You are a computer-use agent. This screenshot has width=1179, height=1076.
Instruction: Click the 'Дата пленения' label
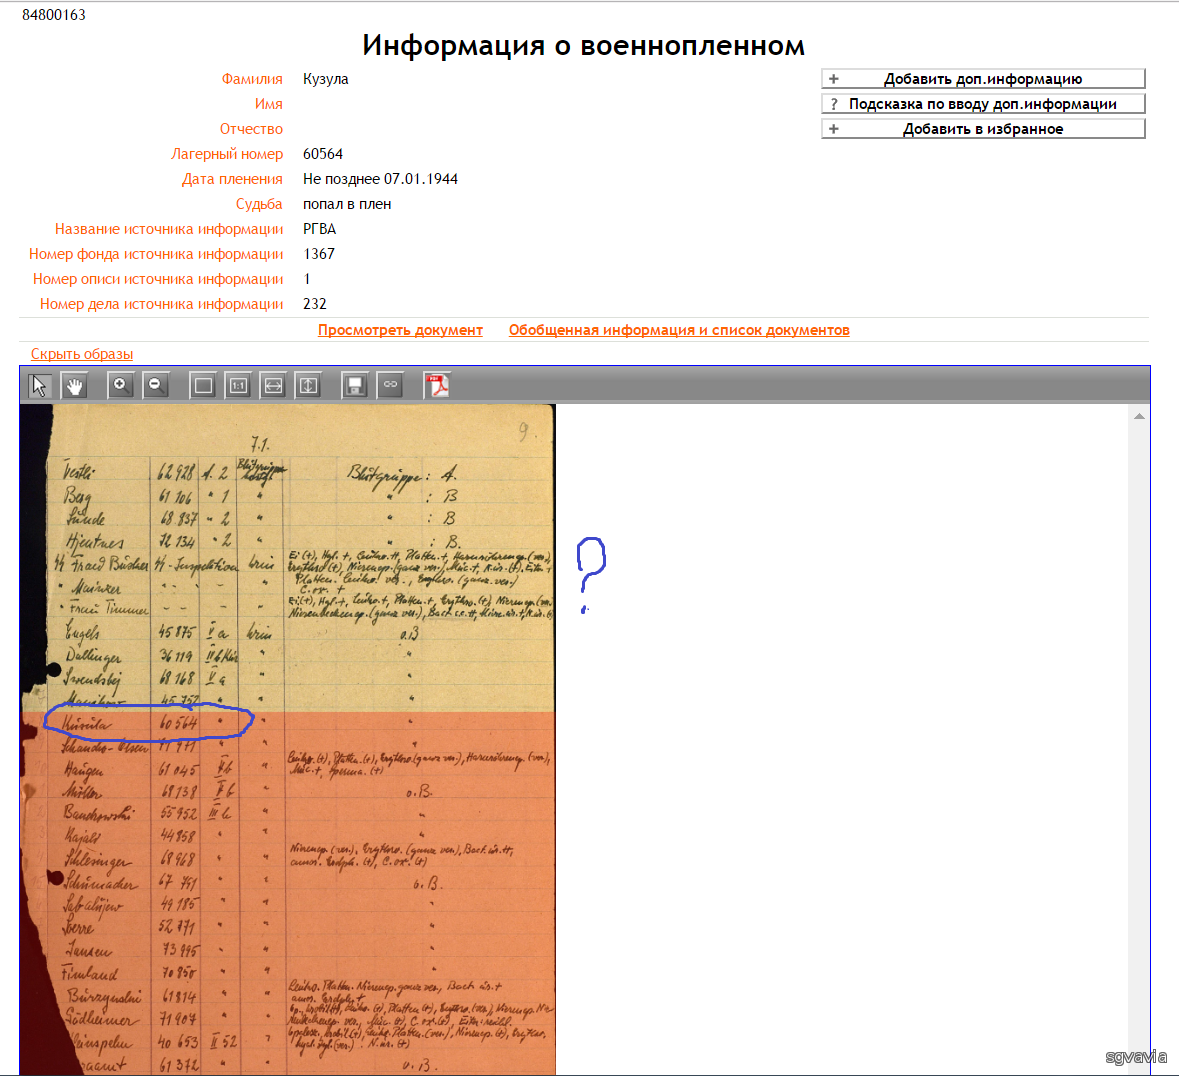[232, 179]
